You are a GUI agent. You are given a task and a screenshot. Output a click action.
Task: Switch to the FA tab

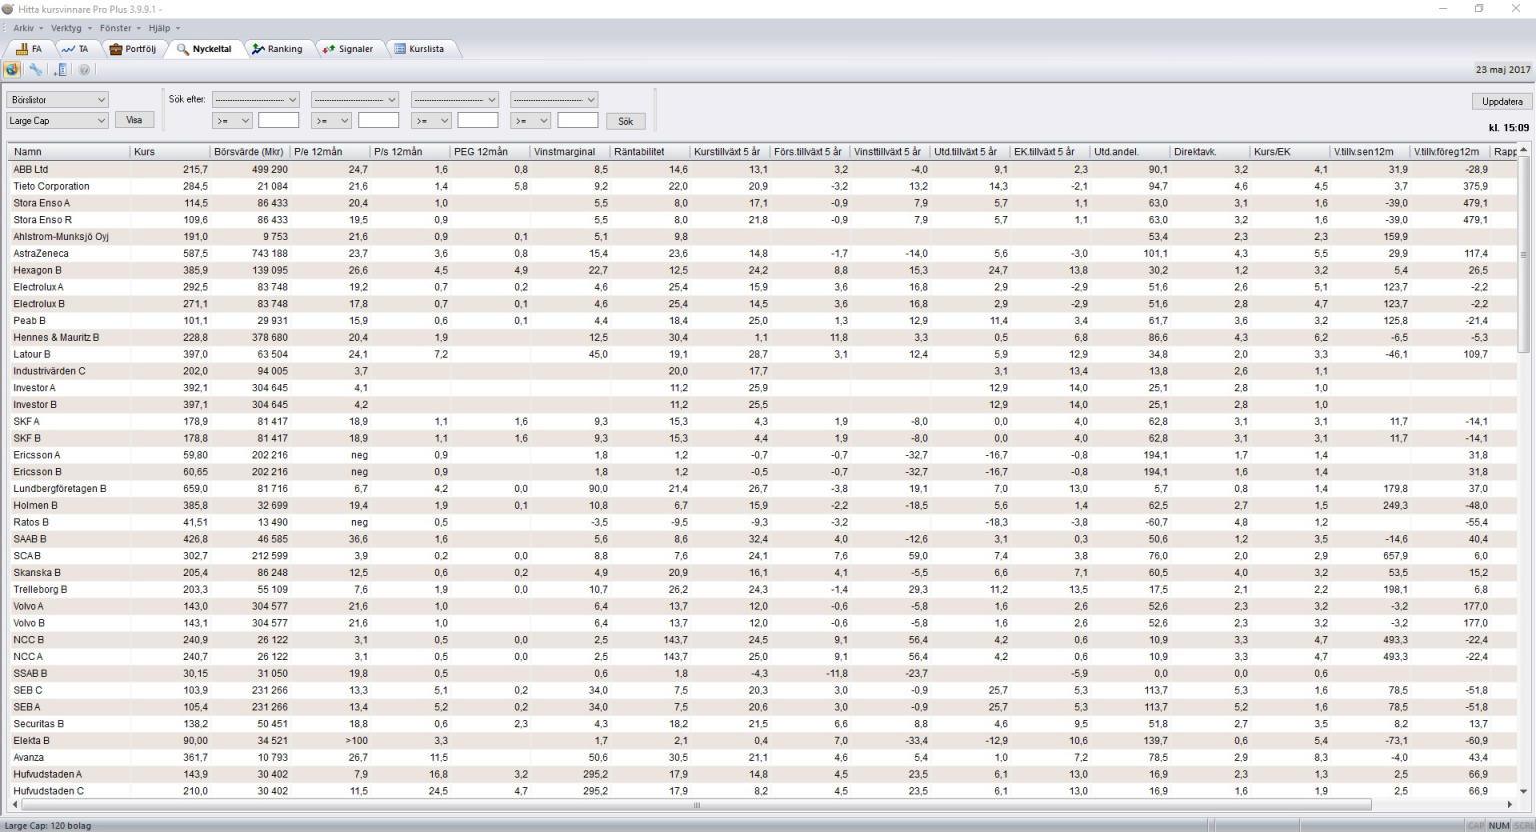coord(28,48)
